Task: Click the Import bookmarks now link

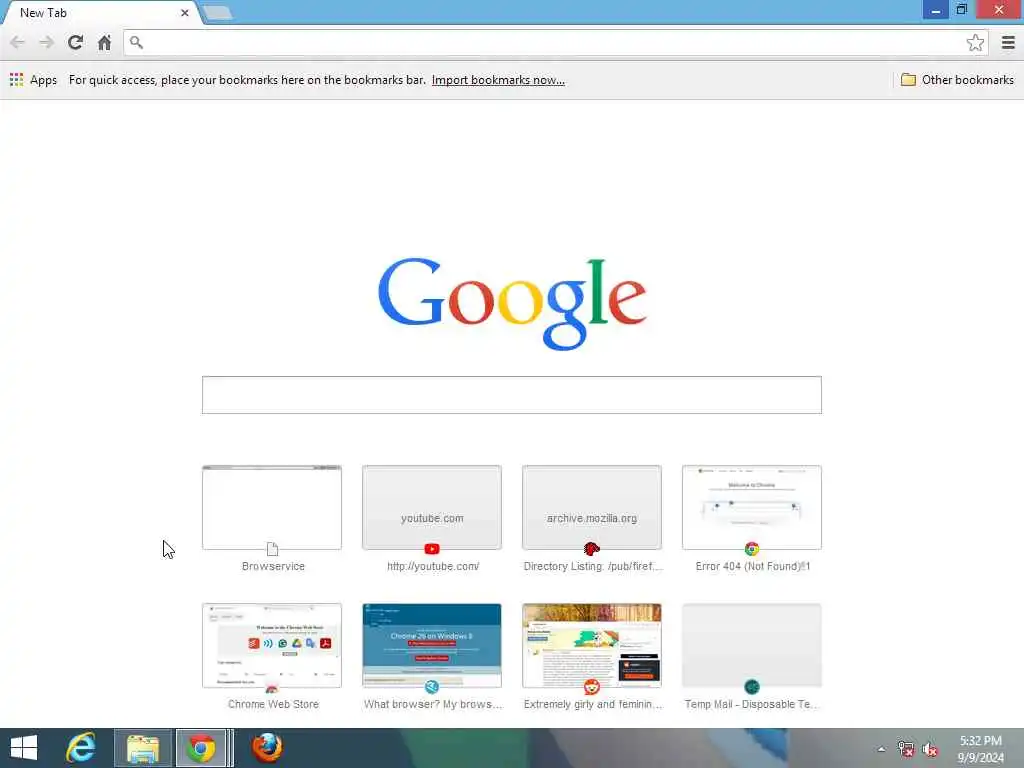Action: [x=498, y=80]
